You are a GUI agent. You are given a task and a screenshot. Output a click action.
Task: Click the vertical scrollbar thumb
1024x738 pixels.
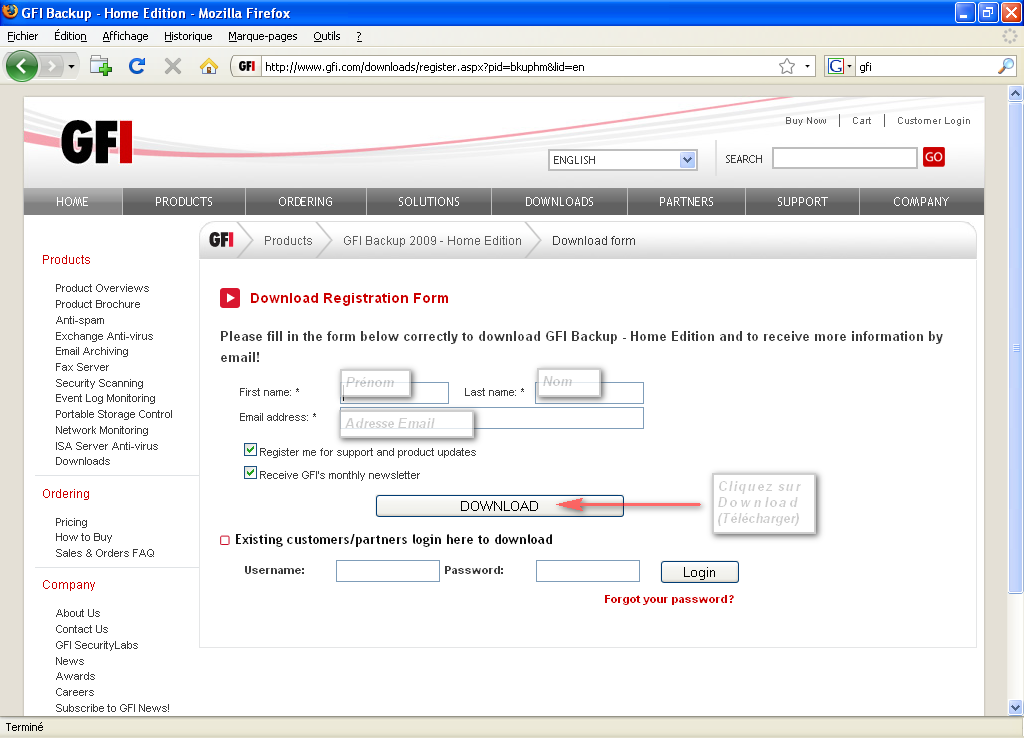tap(1015, 347)
